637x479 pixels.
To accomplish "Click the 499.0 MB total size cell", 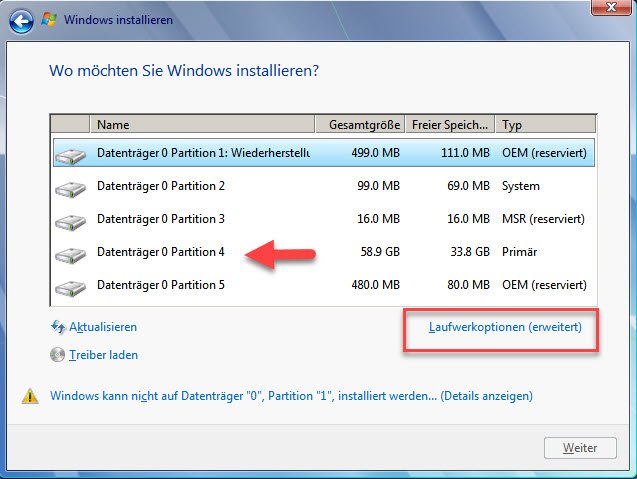I will [x=376, y=153].
